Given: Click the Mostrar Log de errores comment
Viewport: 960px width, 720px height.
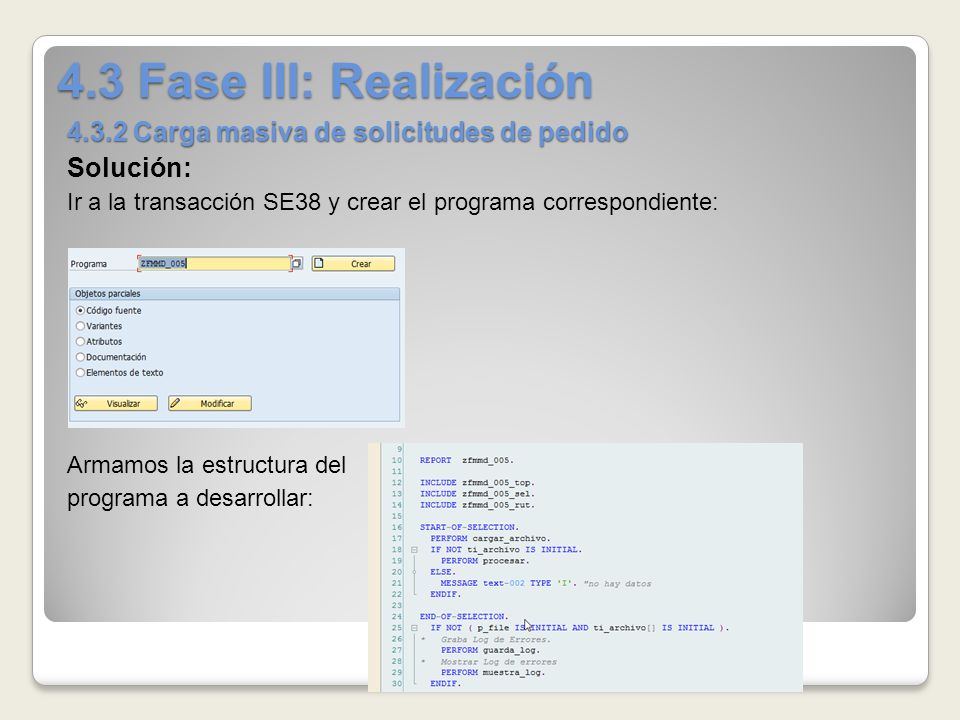Looking at the screenshot, I should point(498,662).
